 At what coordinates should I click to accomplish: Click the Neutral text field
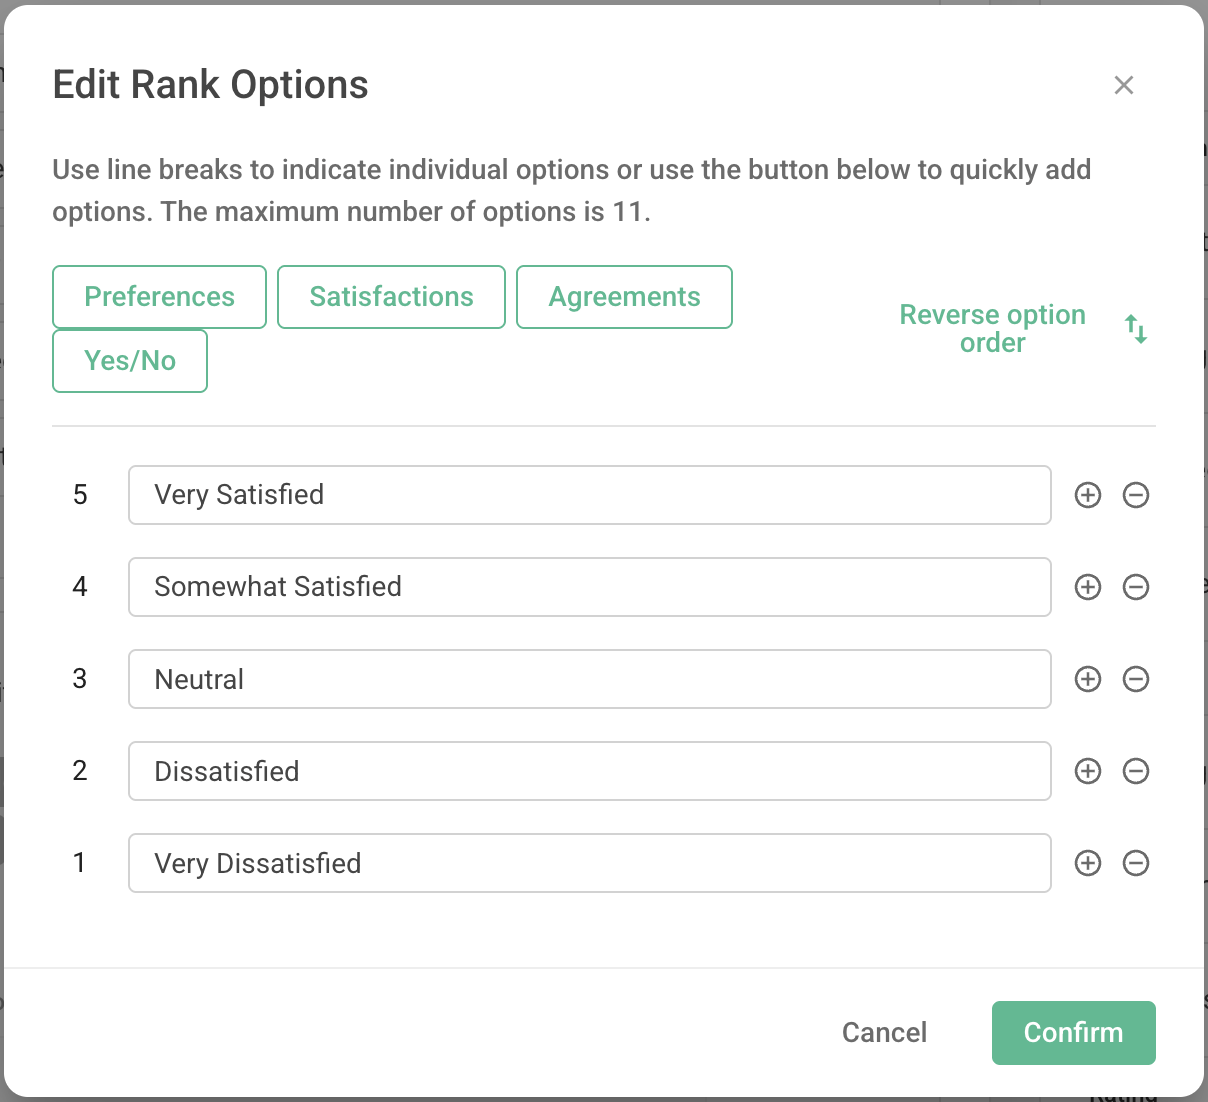[589, 679]
